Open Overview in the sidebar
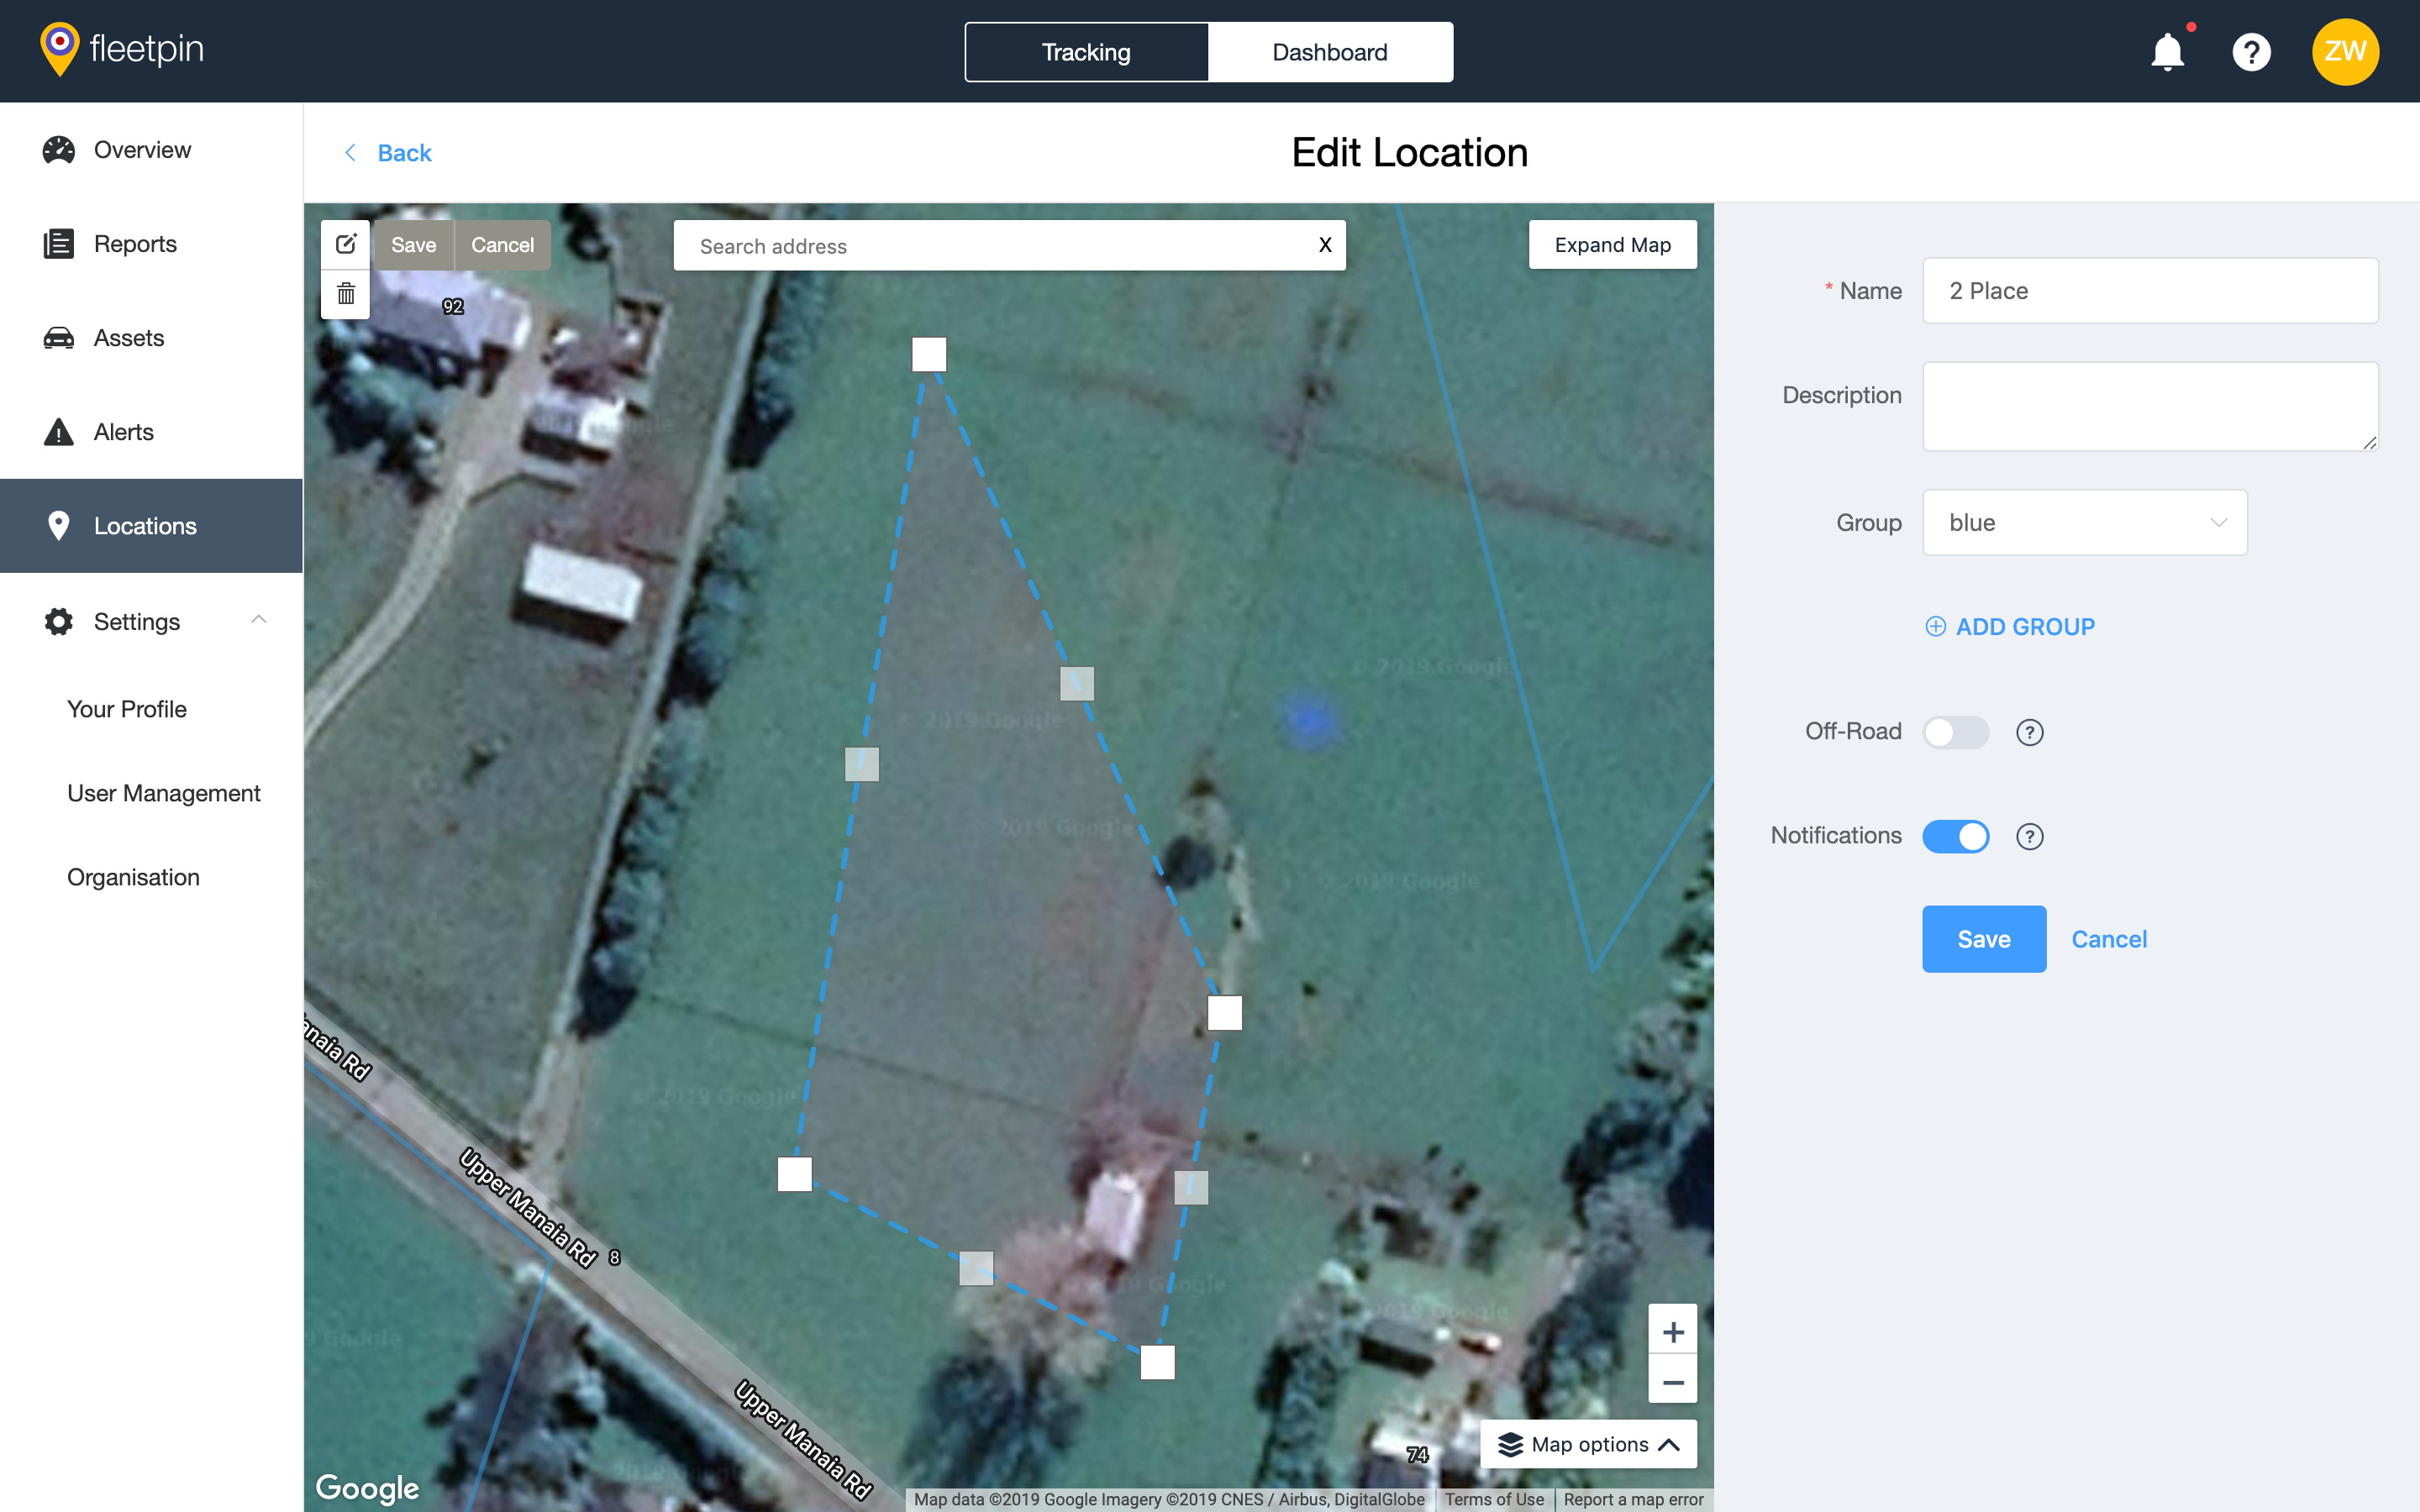Viewport: 2420px width, 1512px height. (151, 150)
